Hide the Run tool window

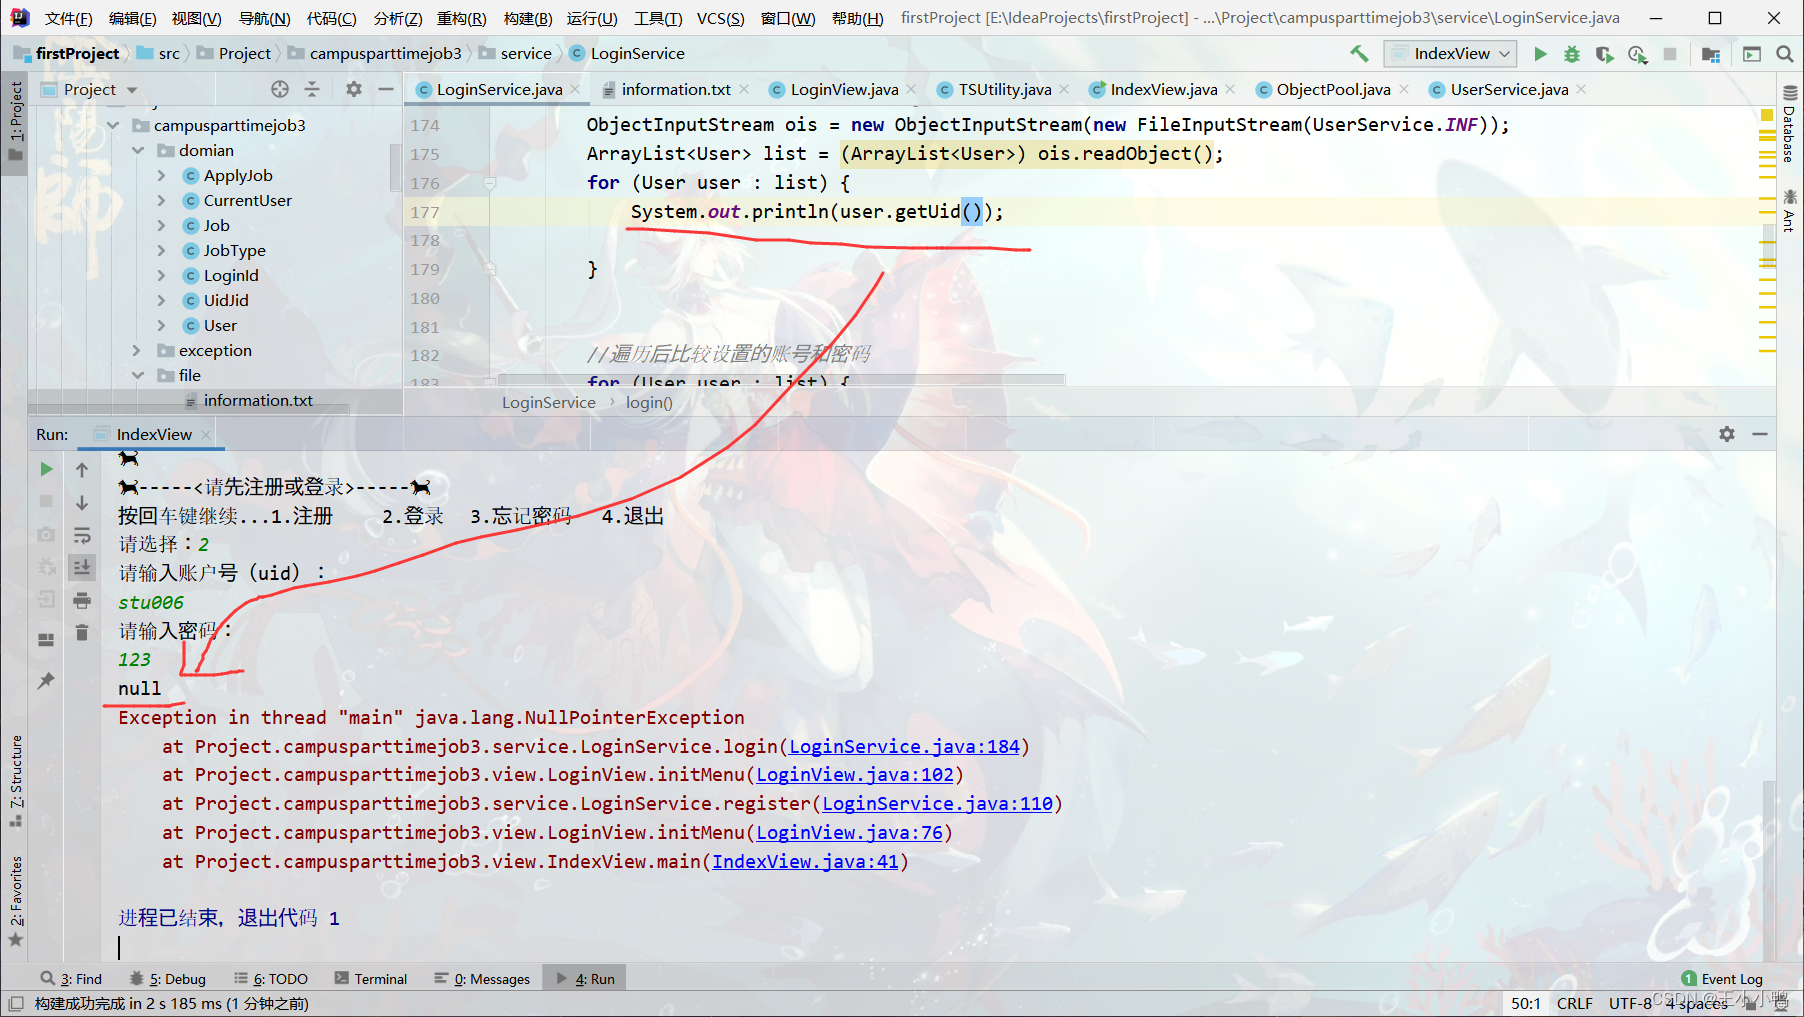1760,434
